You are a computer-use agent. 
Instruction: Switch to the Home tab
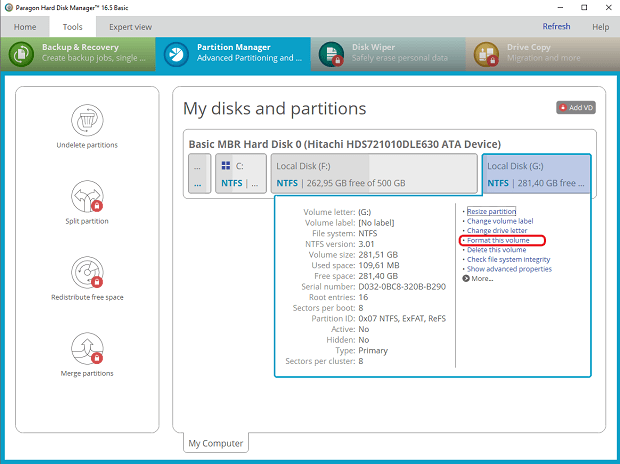point(25,27)
